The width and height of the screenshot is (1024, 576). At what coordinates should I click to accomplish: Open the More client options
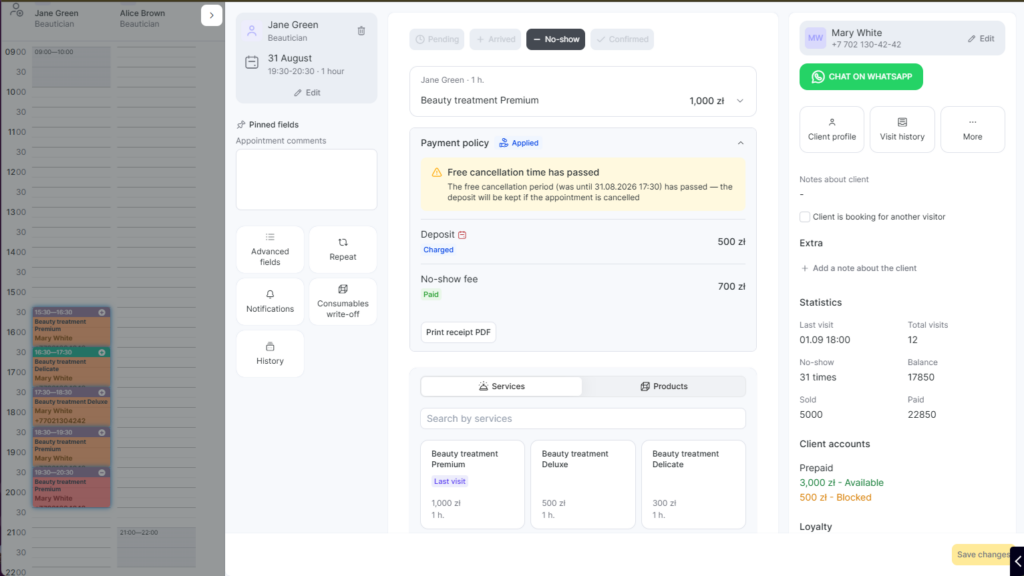click(x=972, y=129)
